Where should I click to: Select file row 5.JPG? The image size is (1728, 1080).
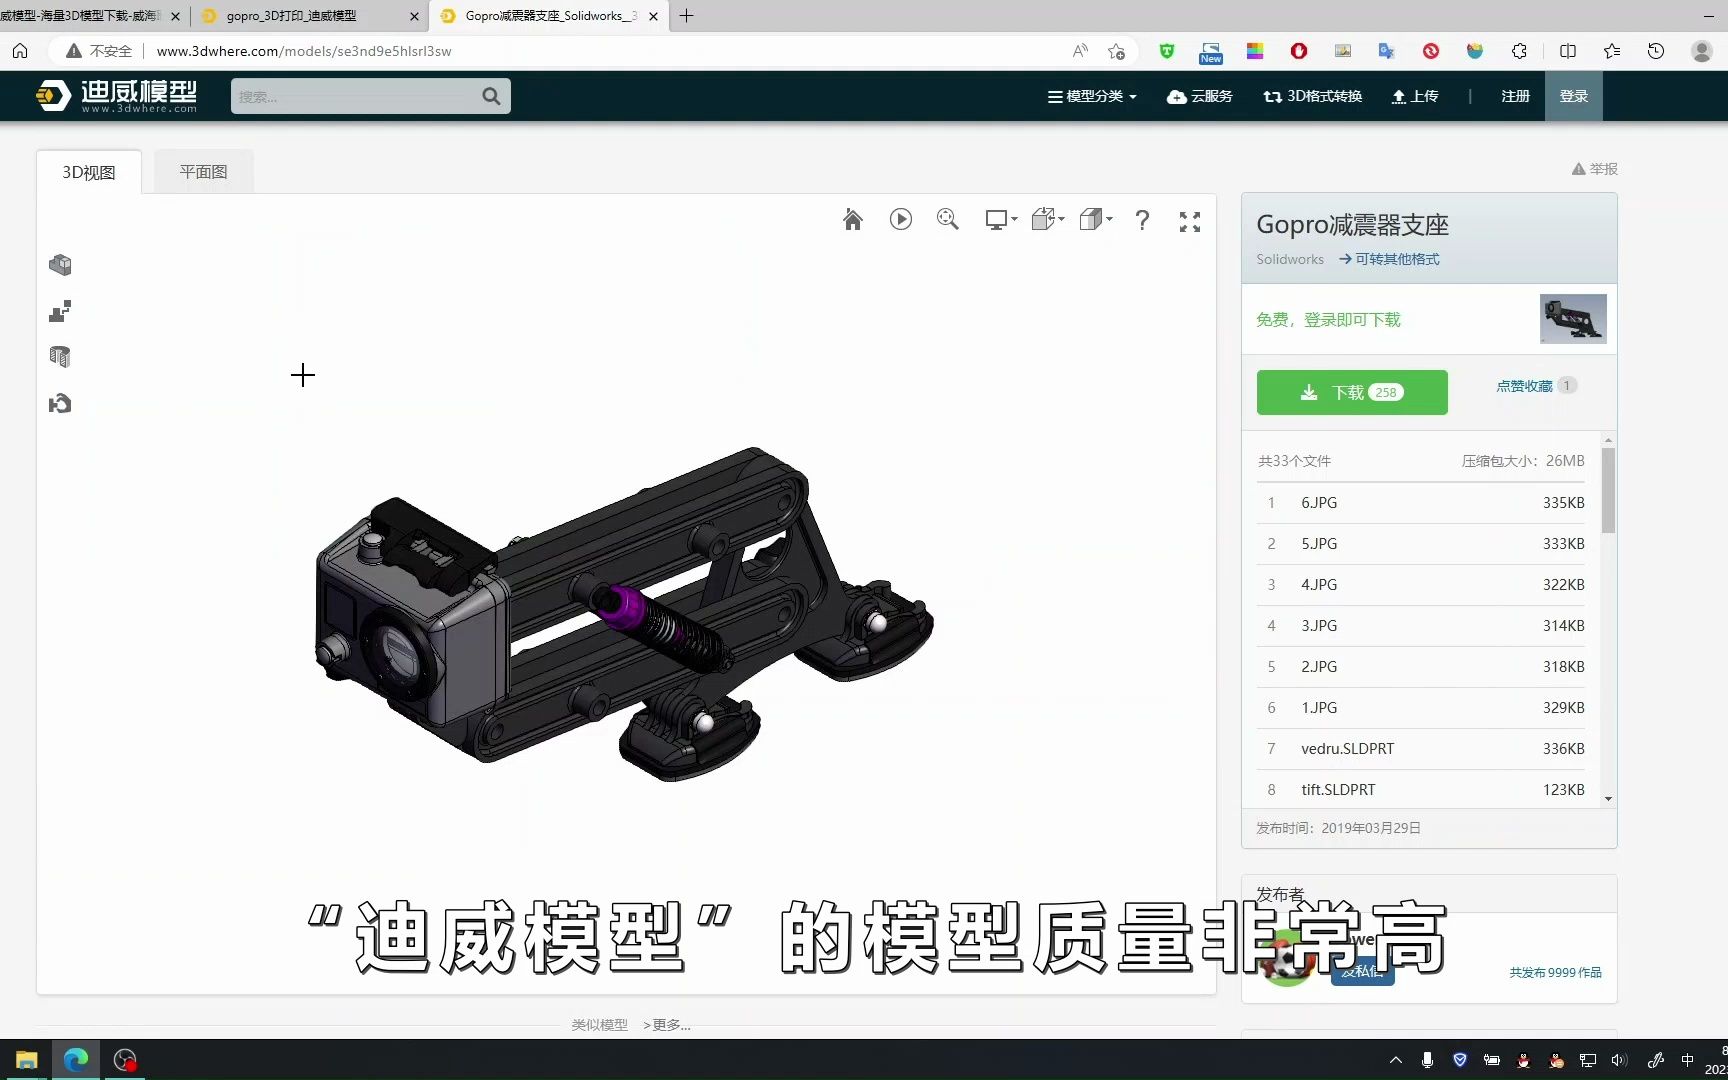[x=1421, y=544]
